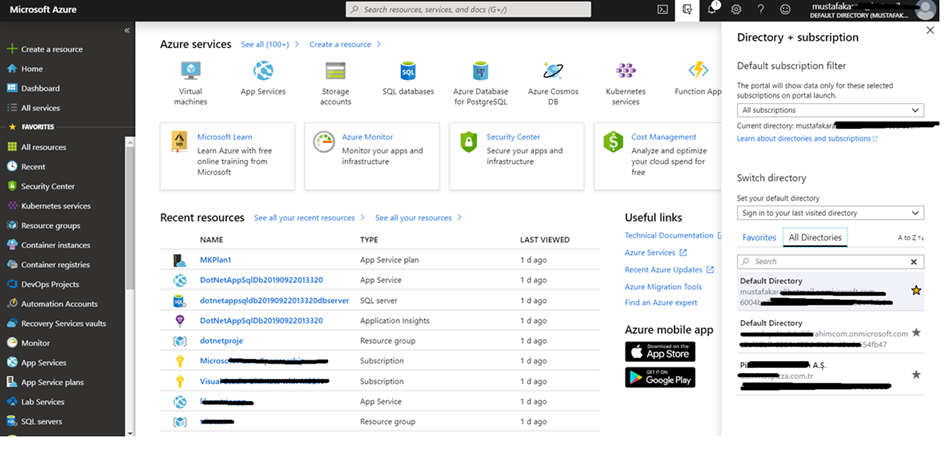Open MKPlan1 resource
The width and height of the screenshot is (949, 450).
[215, 260]
